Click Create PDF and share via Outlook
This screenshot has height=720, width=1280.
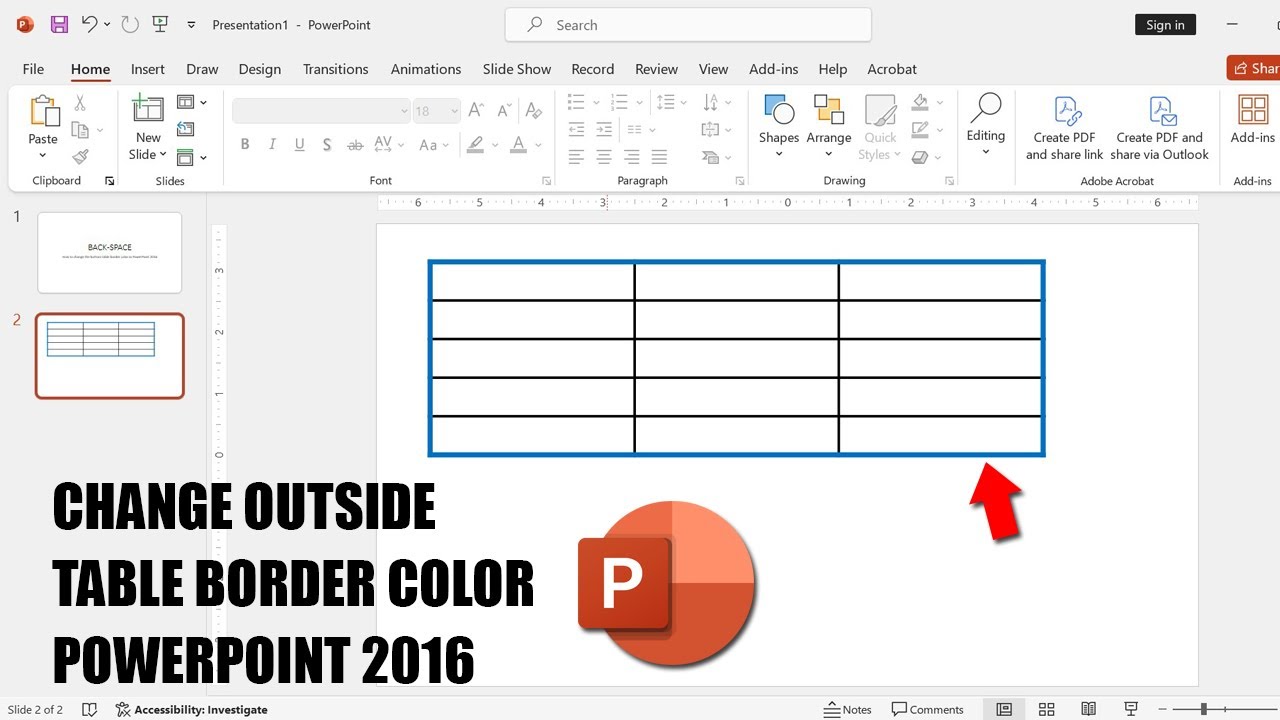pos(1159,127)
